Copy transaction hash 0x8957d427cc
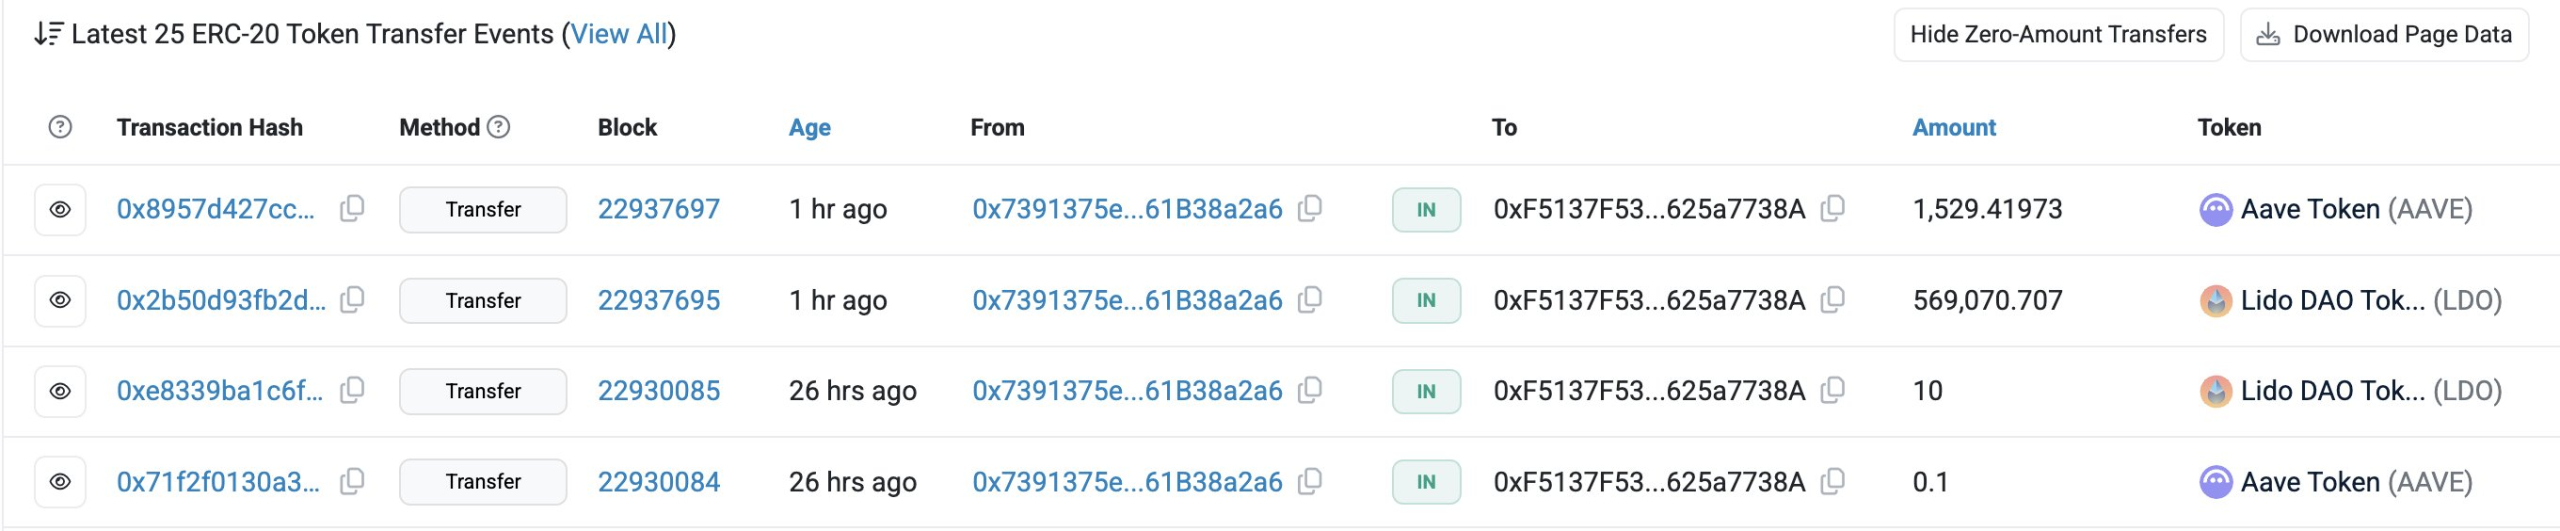The width and height of the screenshot is (2560, 531). point(352,209)
